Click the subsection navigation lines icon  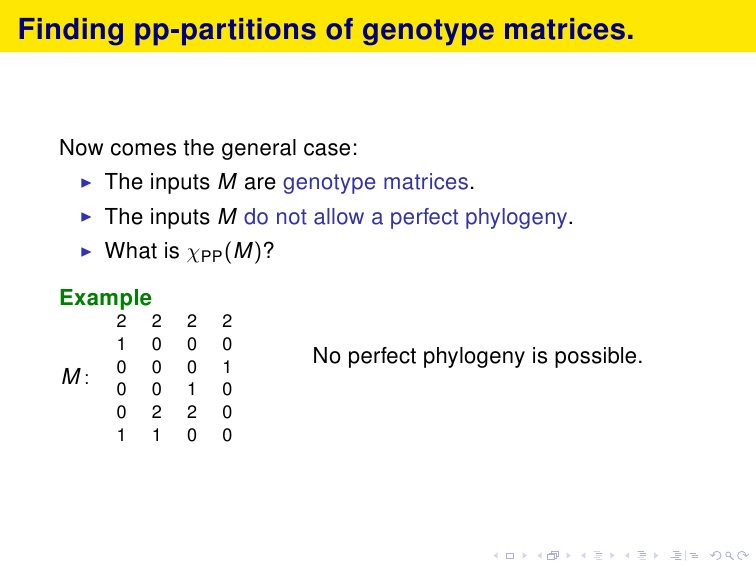click(598, 555)
